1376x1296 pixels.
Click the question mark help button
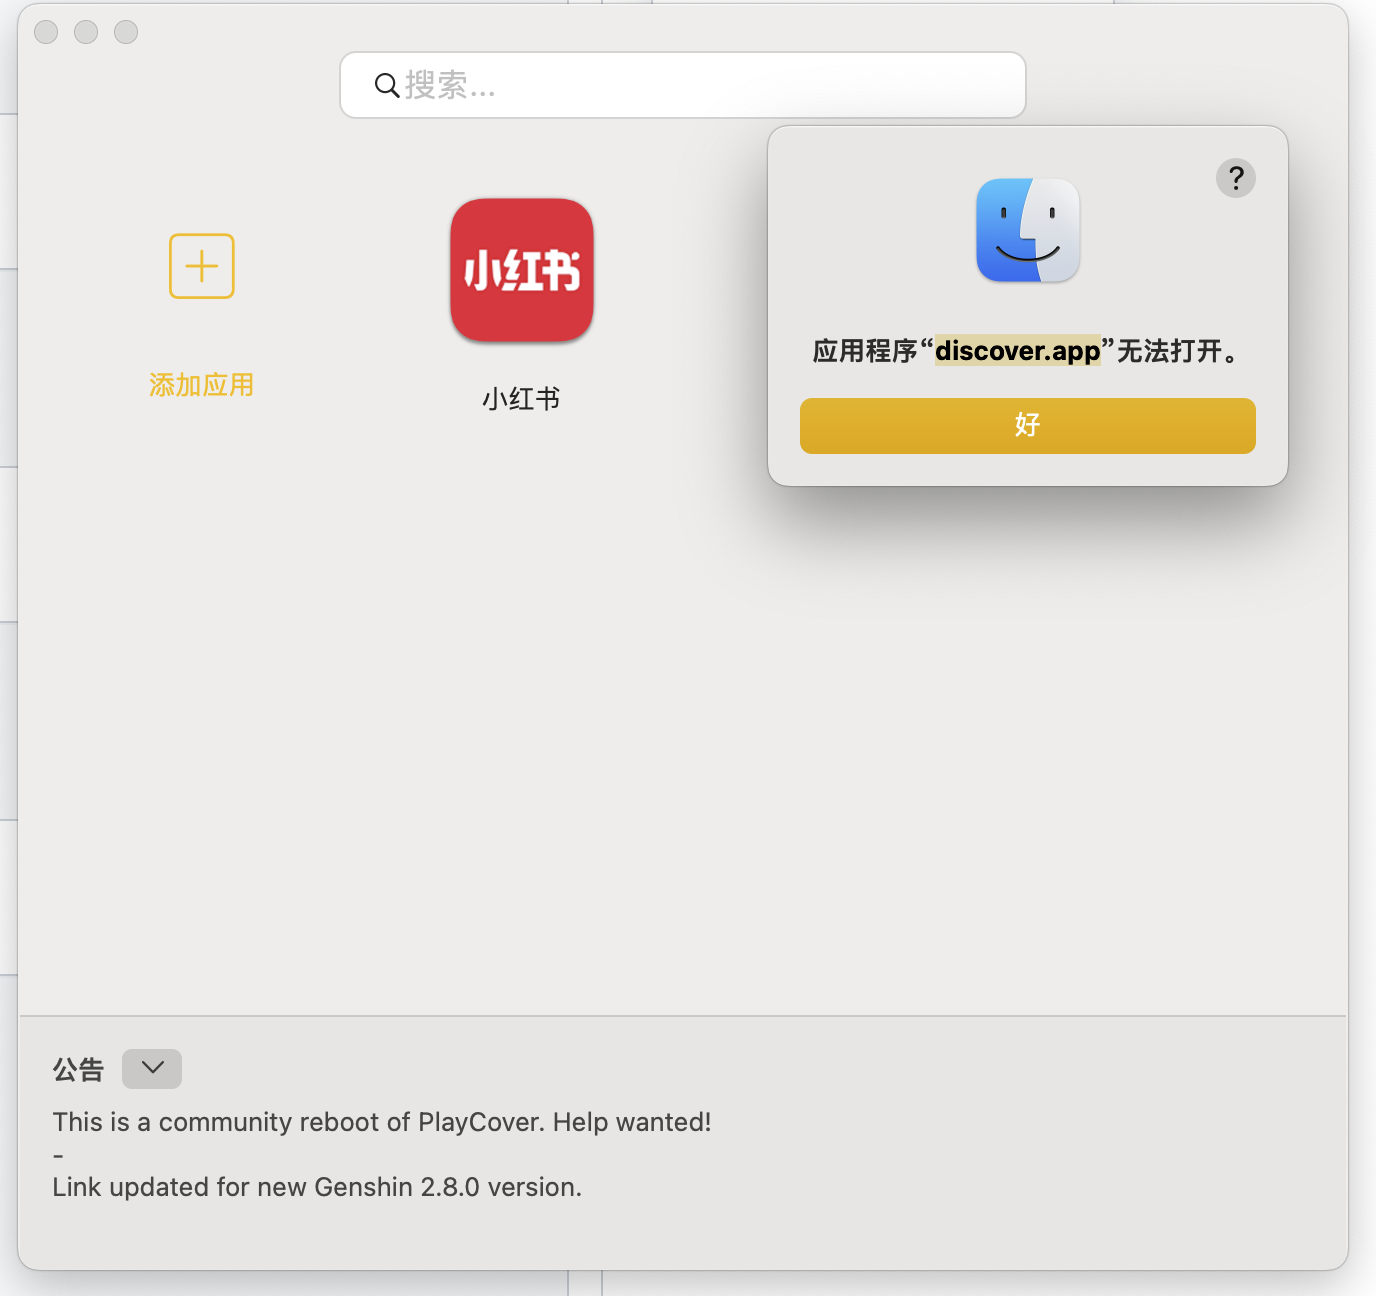point(1236,178)
